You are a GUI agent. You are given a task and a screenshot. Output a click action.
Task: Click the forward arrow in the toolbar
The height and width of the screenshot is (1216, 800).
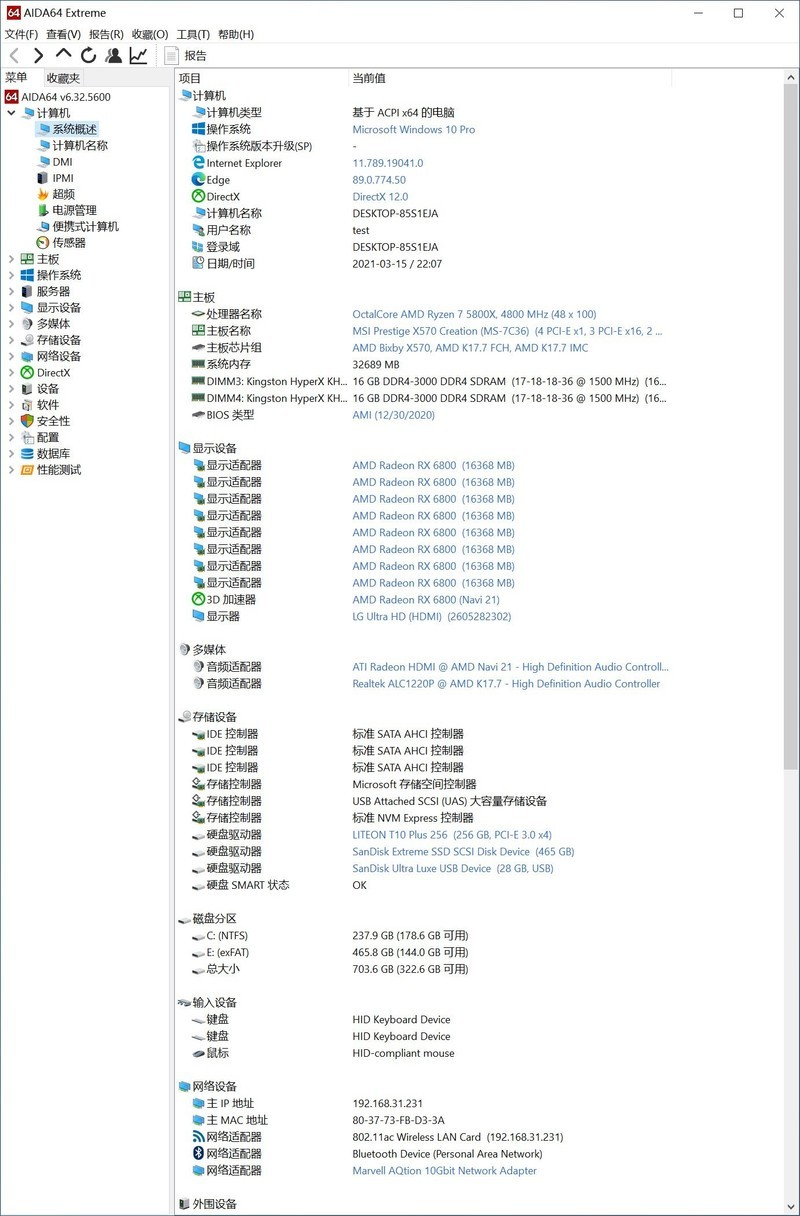(37, 56)
